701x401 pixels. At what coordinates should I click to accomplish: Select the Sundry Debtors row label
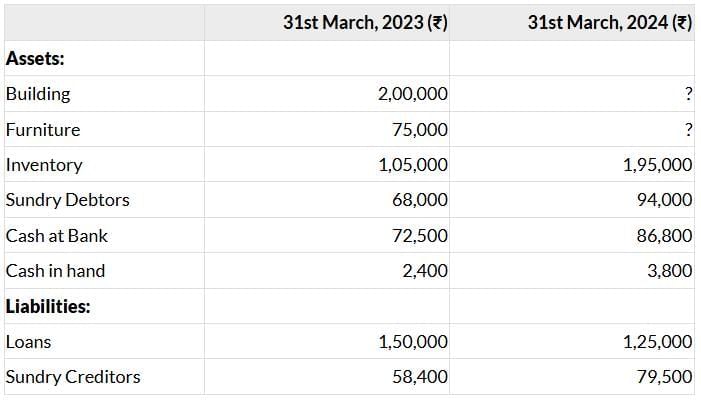point(68,200)
